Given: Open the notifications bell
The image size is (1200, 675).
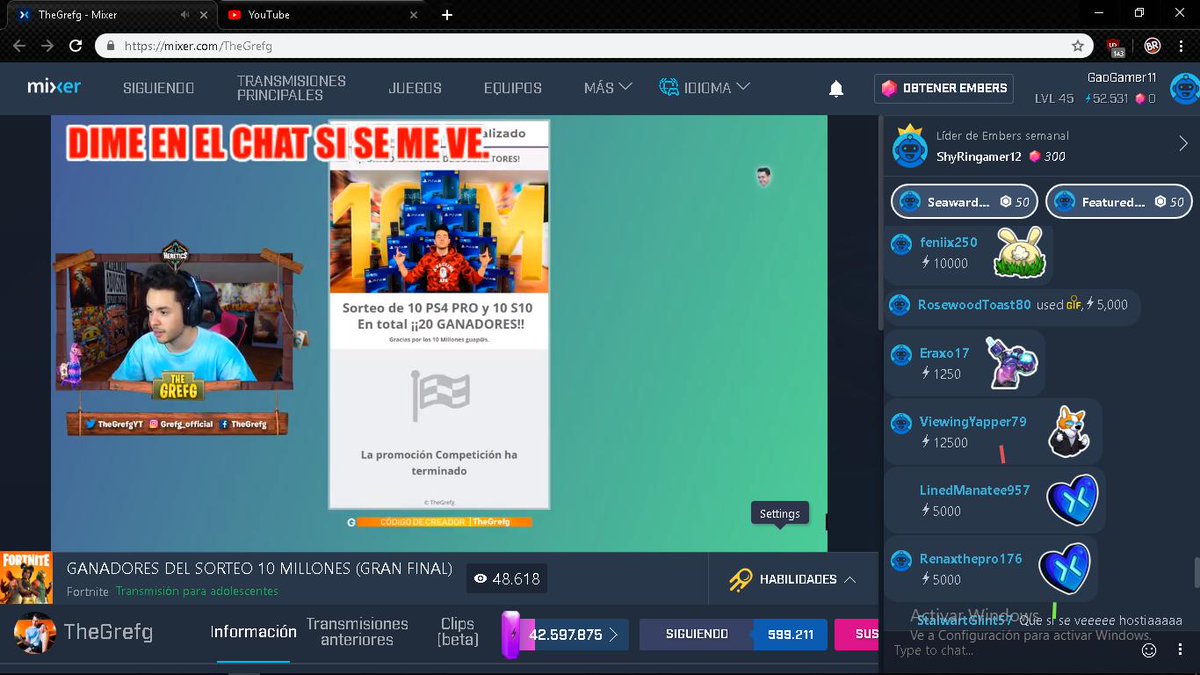Looking at the screenshot, I should (836, 89).
